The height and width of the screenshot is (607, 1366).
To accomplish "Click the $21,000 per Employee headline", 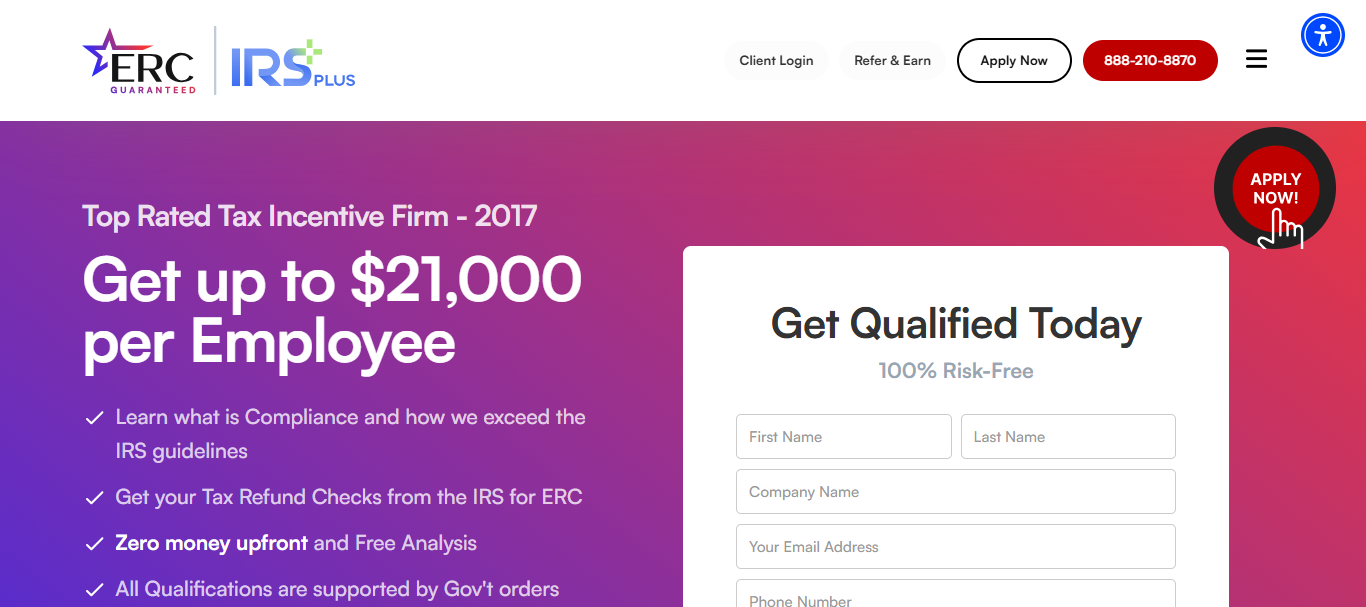I will tap(332, 310).
